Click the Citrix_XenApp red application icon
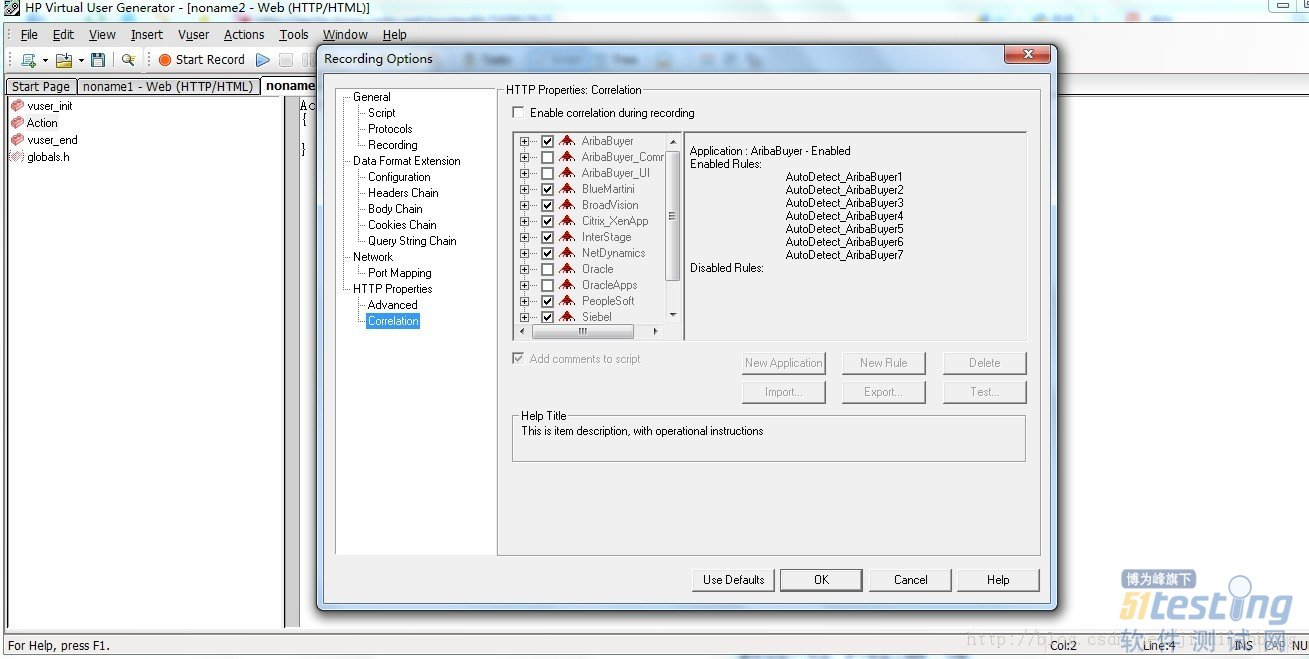The height and width of the screenshot is (659, 1309). click(x=567, y=221)
